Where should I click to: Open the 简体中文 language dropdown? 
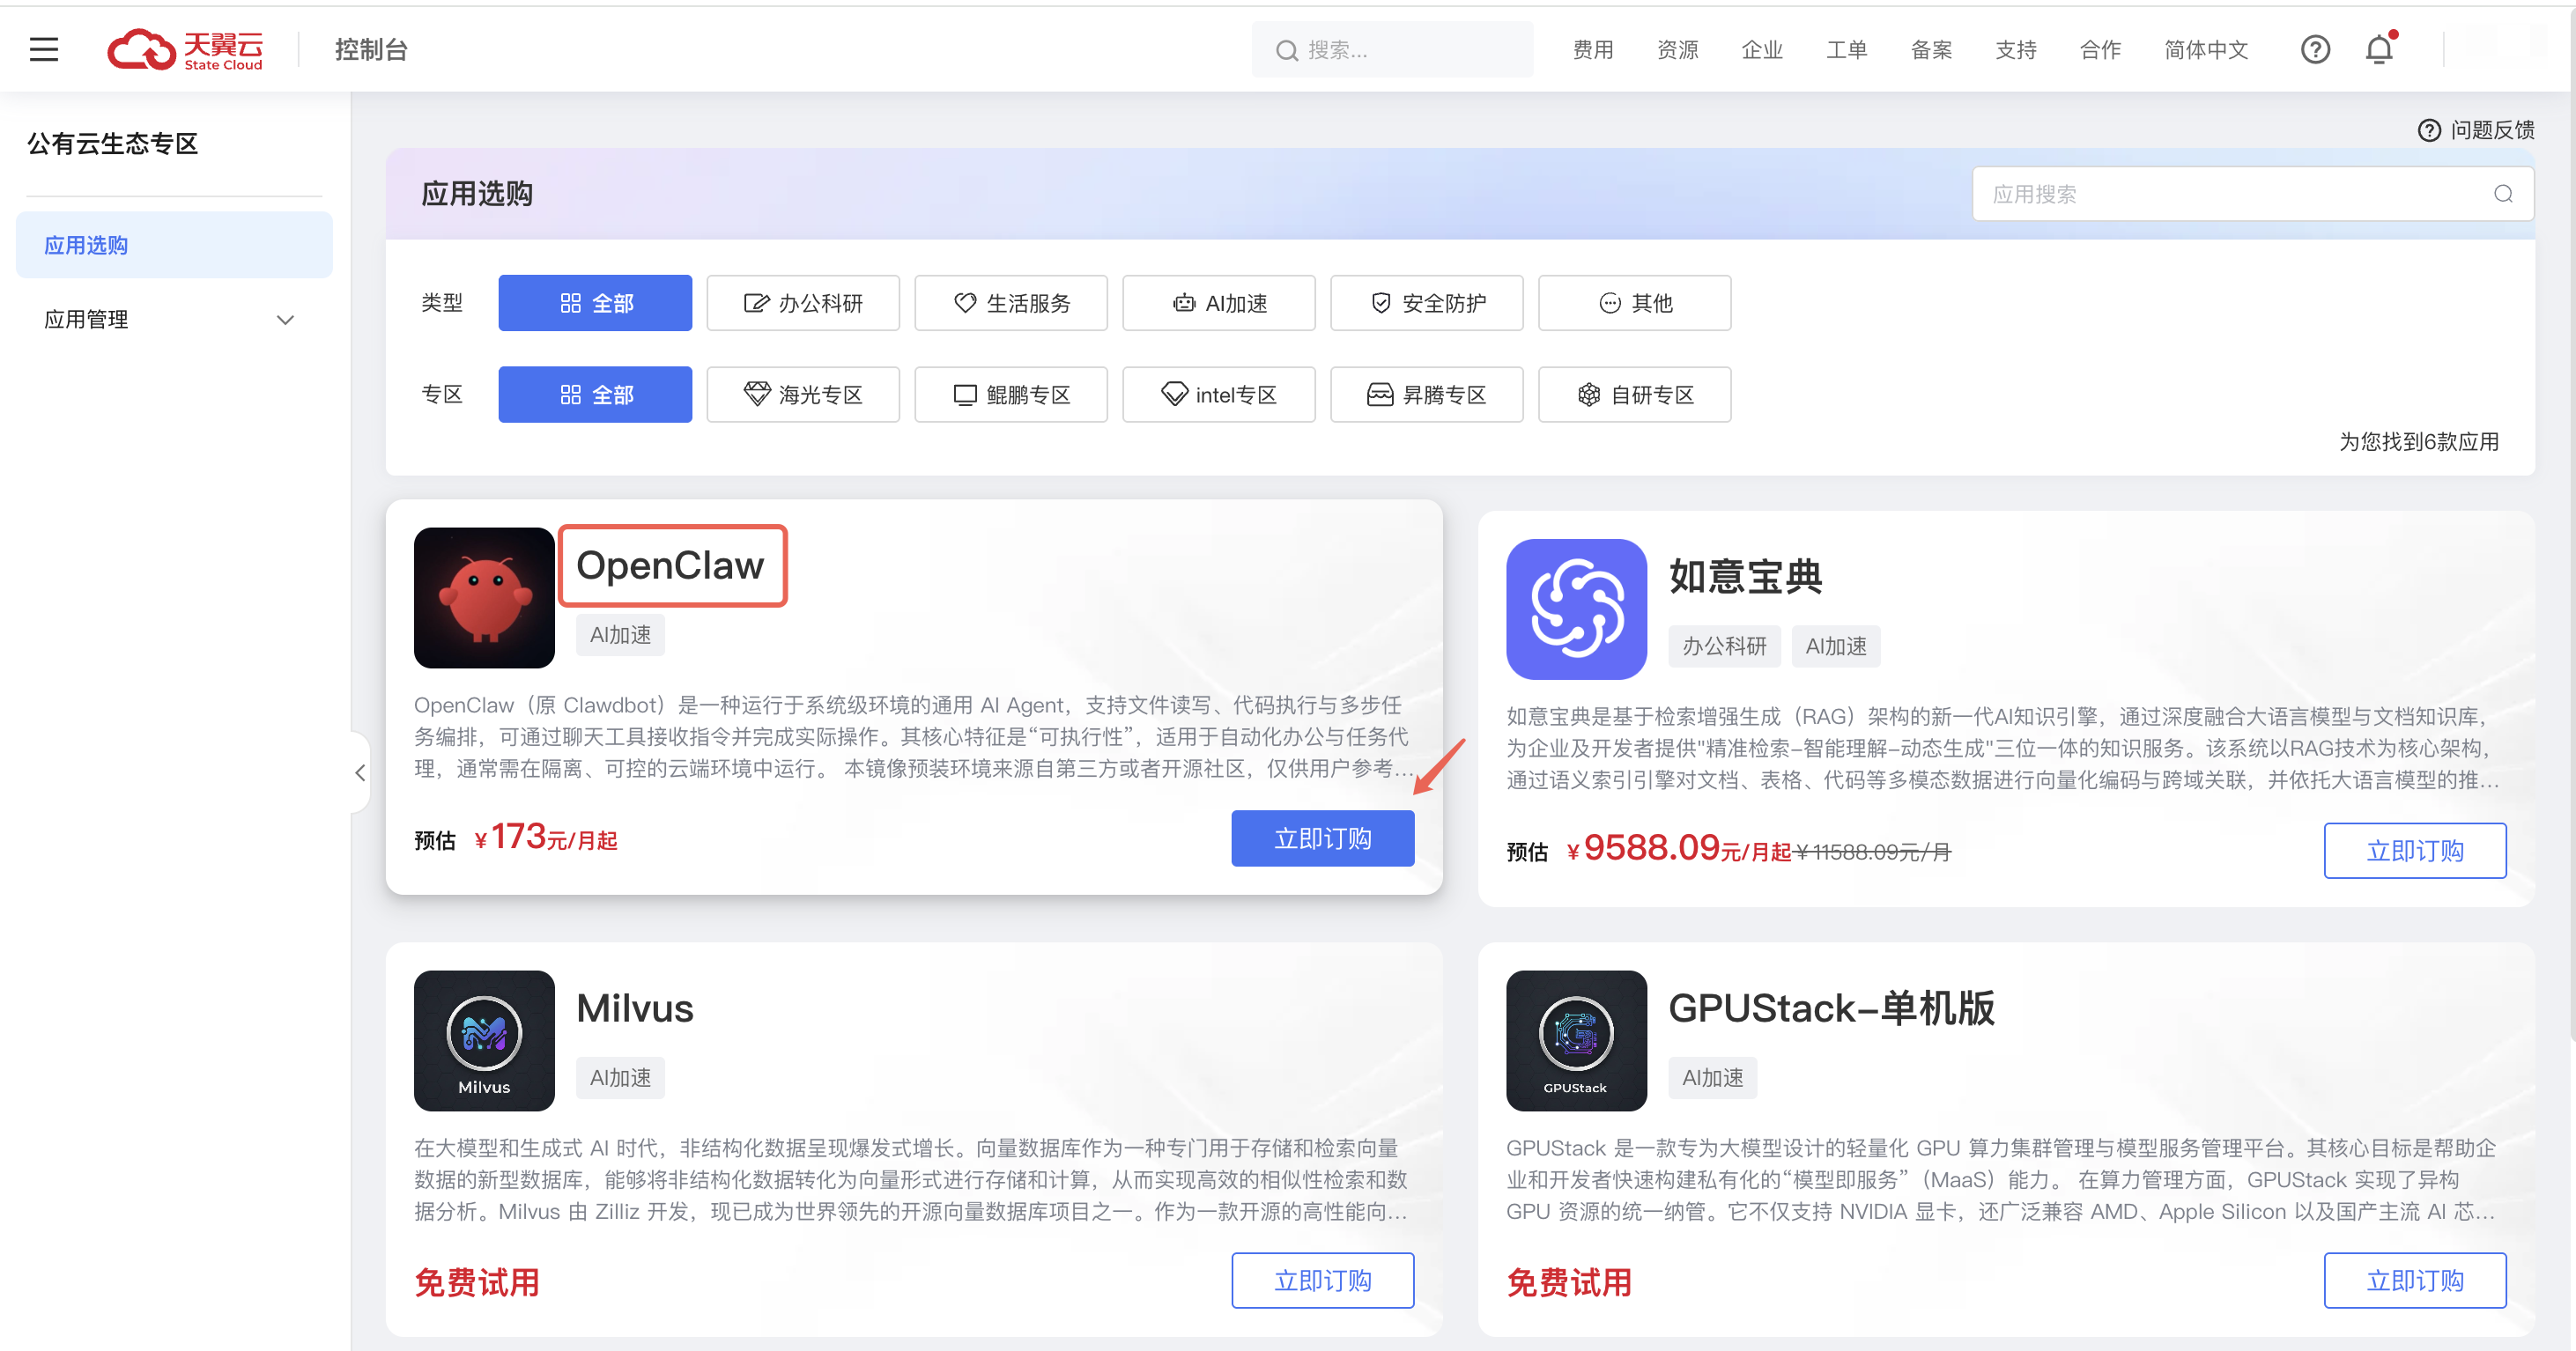2206,49
